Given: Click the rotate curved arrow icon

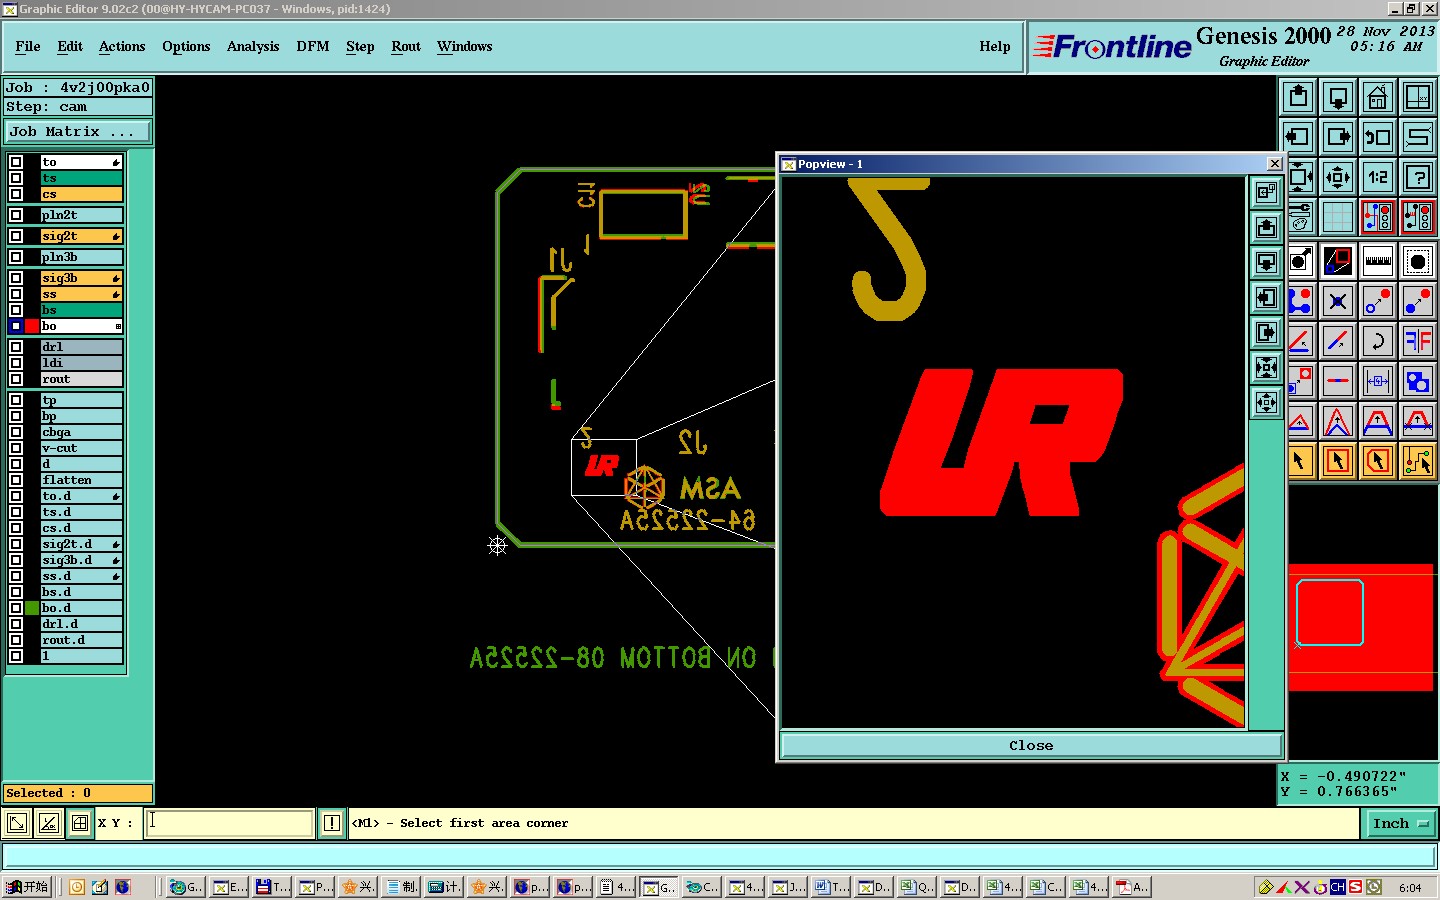Looking at the screenshot, I should point(1378,341).
